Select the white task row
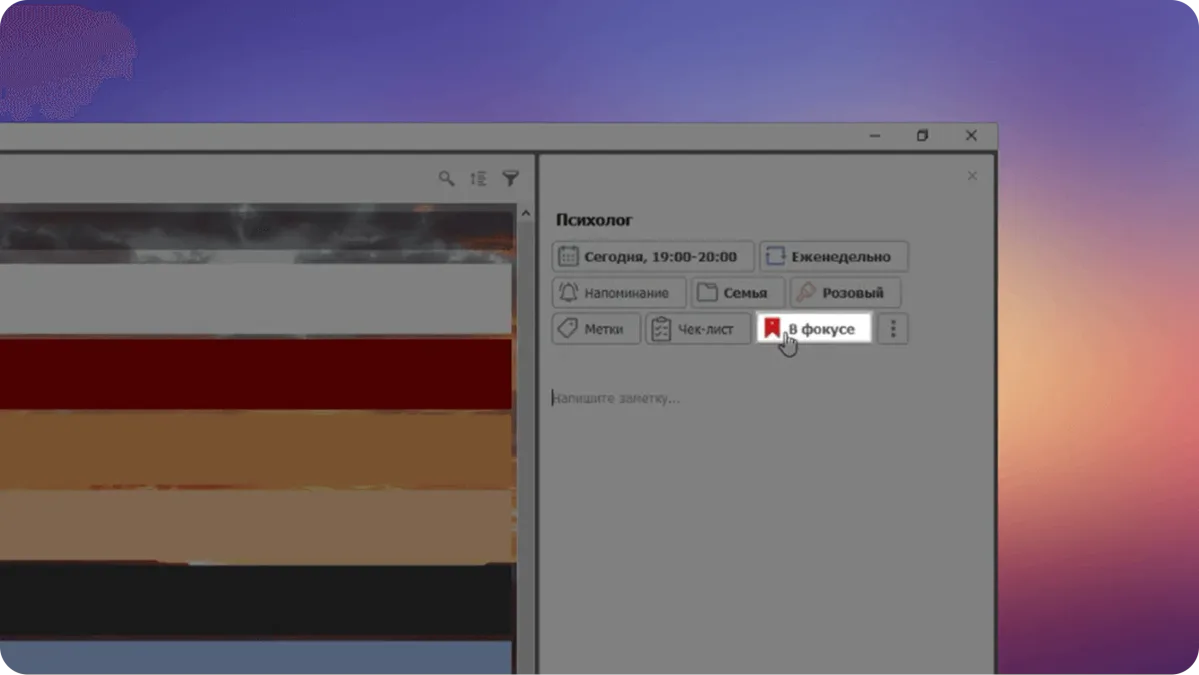 255,298
